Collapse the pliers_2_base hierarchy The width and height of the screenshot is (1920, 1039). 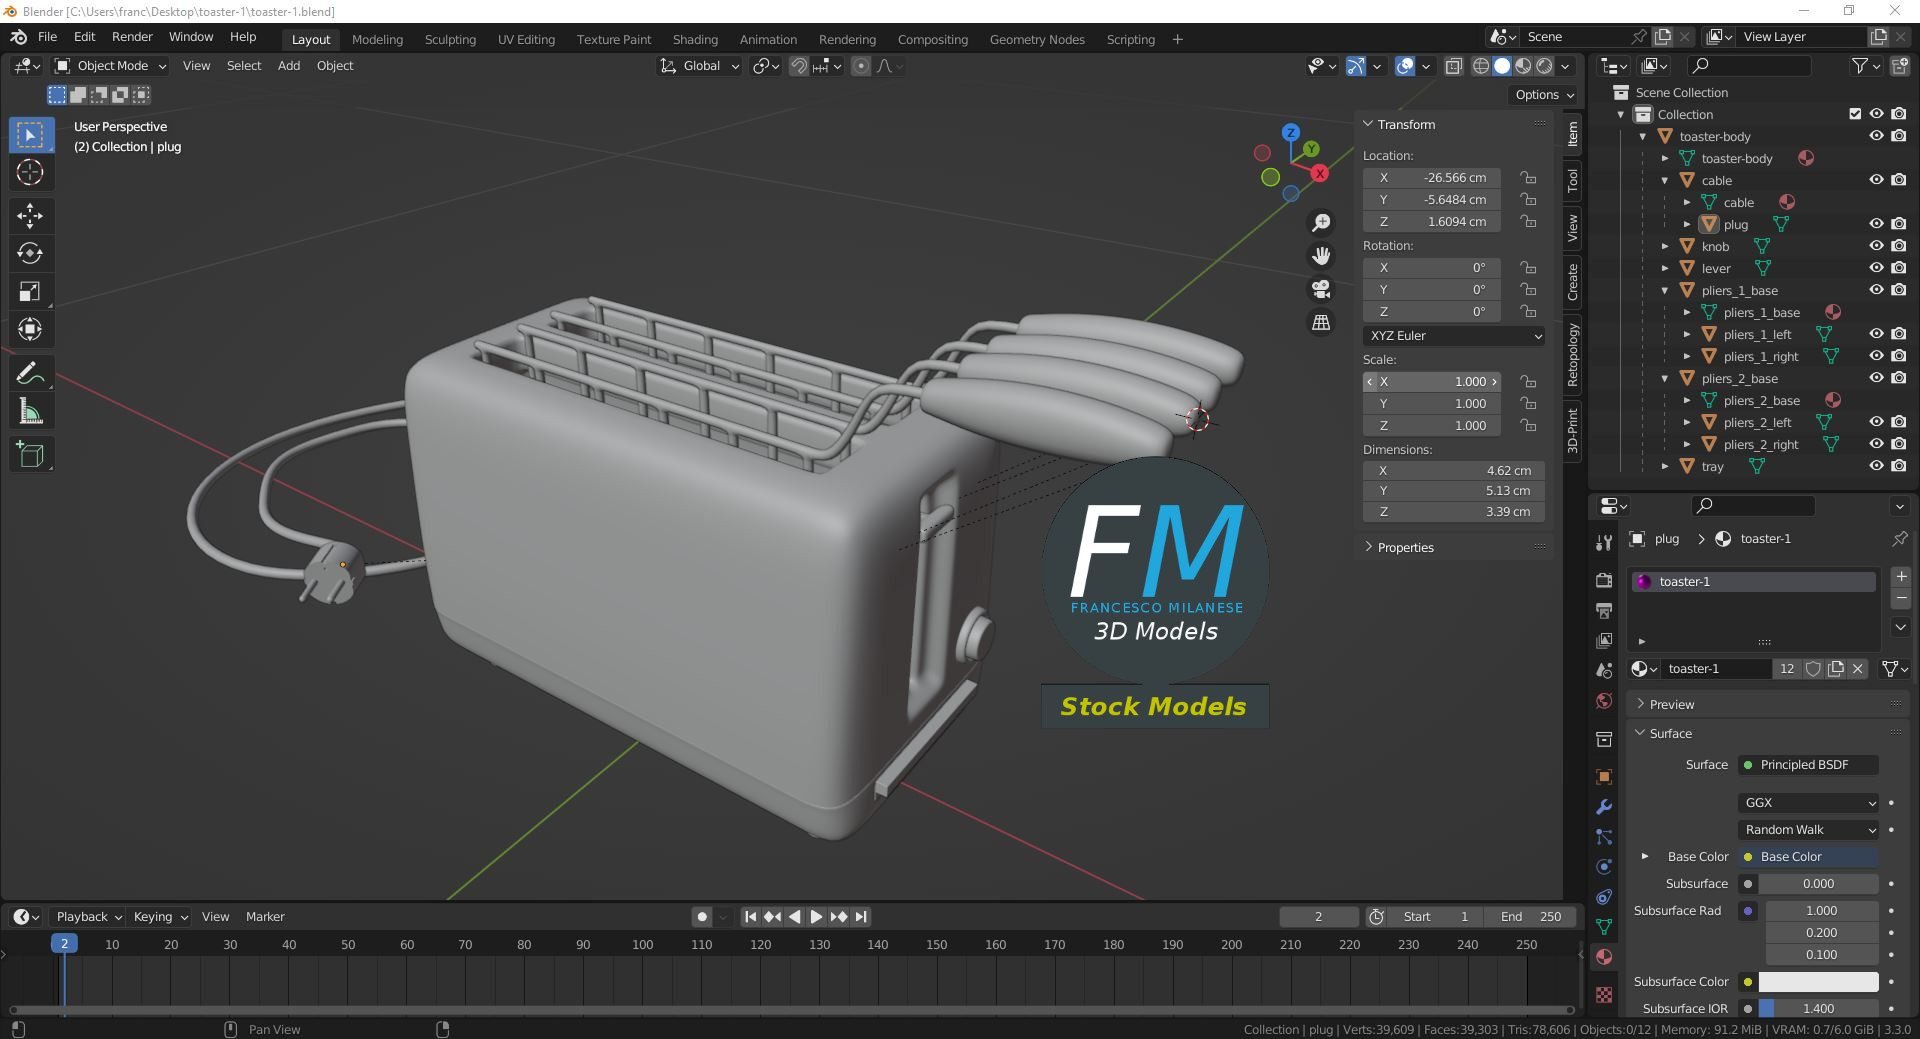click(x=1666, y=378)
